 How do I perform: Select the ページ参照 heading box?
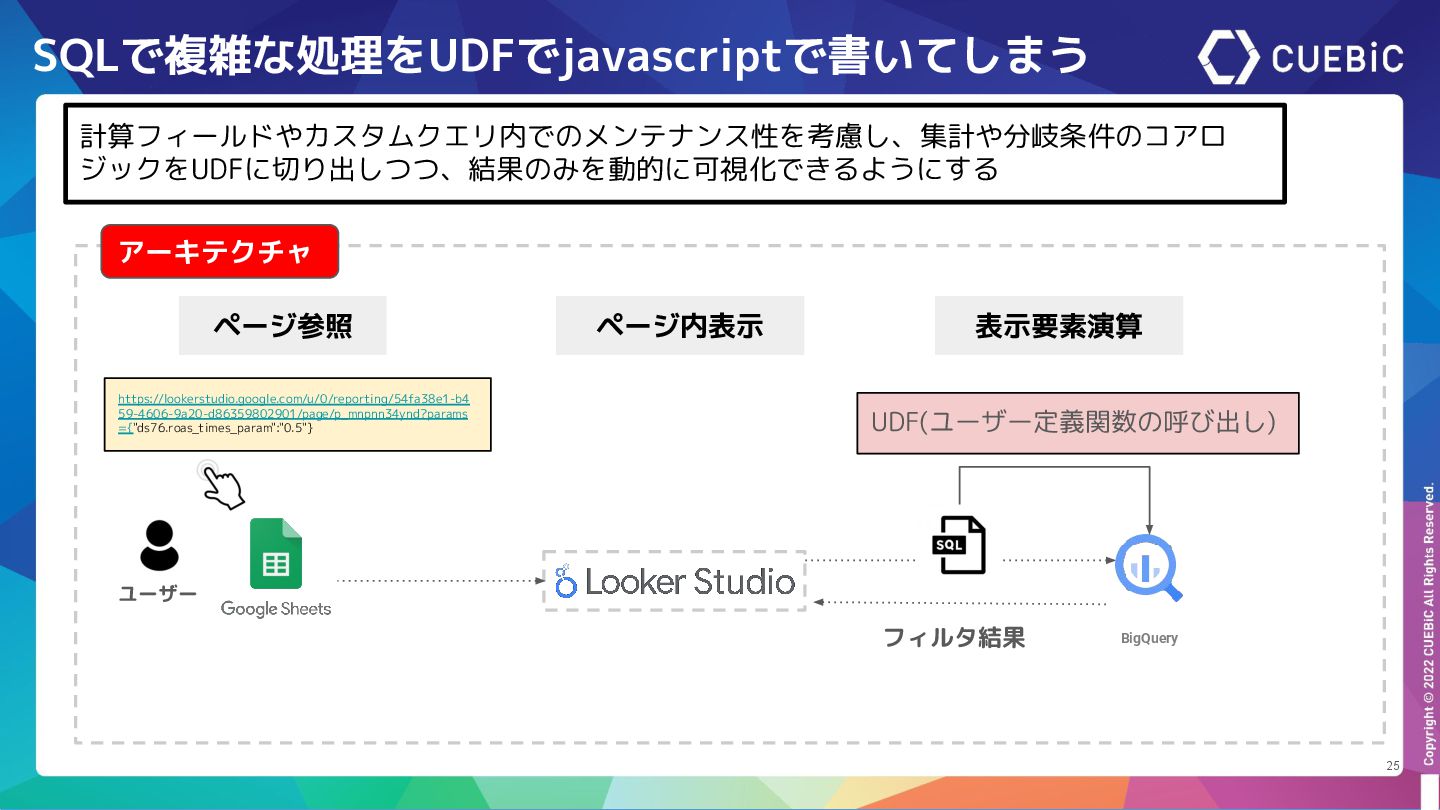283,325
